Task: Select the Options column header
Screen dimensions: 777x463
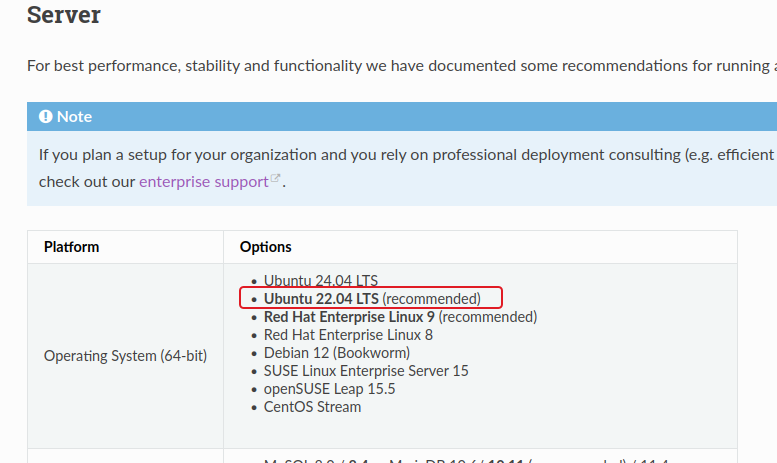Action: pyautogui.click(x=265, y=247)
